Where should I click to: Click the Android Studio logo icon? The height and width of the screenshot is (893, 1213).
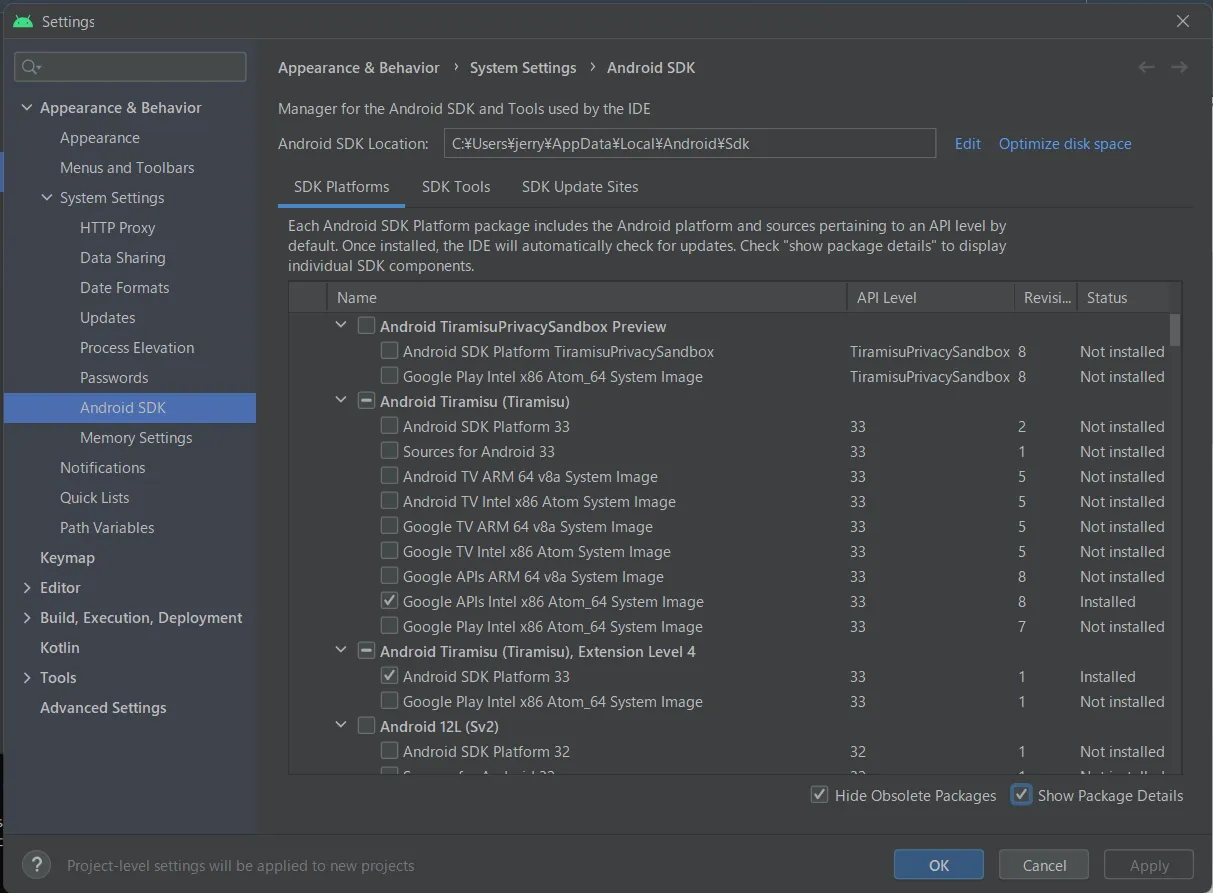[x=23, y=21]
